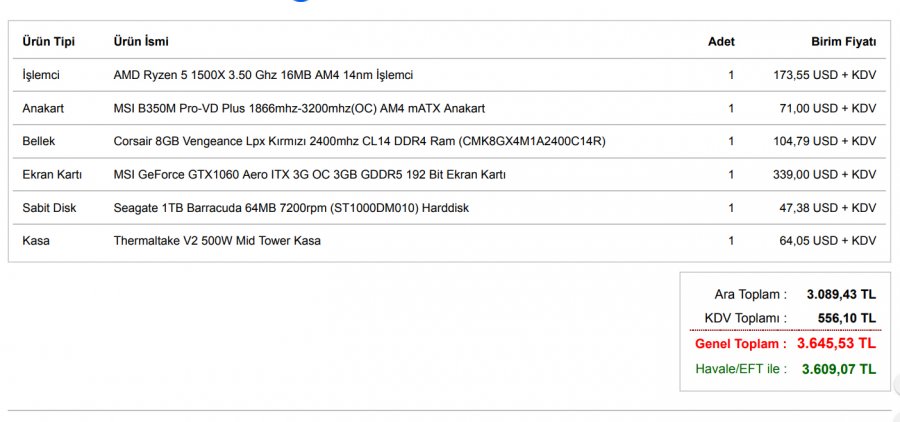Click the MSI GeForce GTX1060 Aero ITX name
This screenshot has height=422, width=900.
pyautogui.click(x=309, y=175)
